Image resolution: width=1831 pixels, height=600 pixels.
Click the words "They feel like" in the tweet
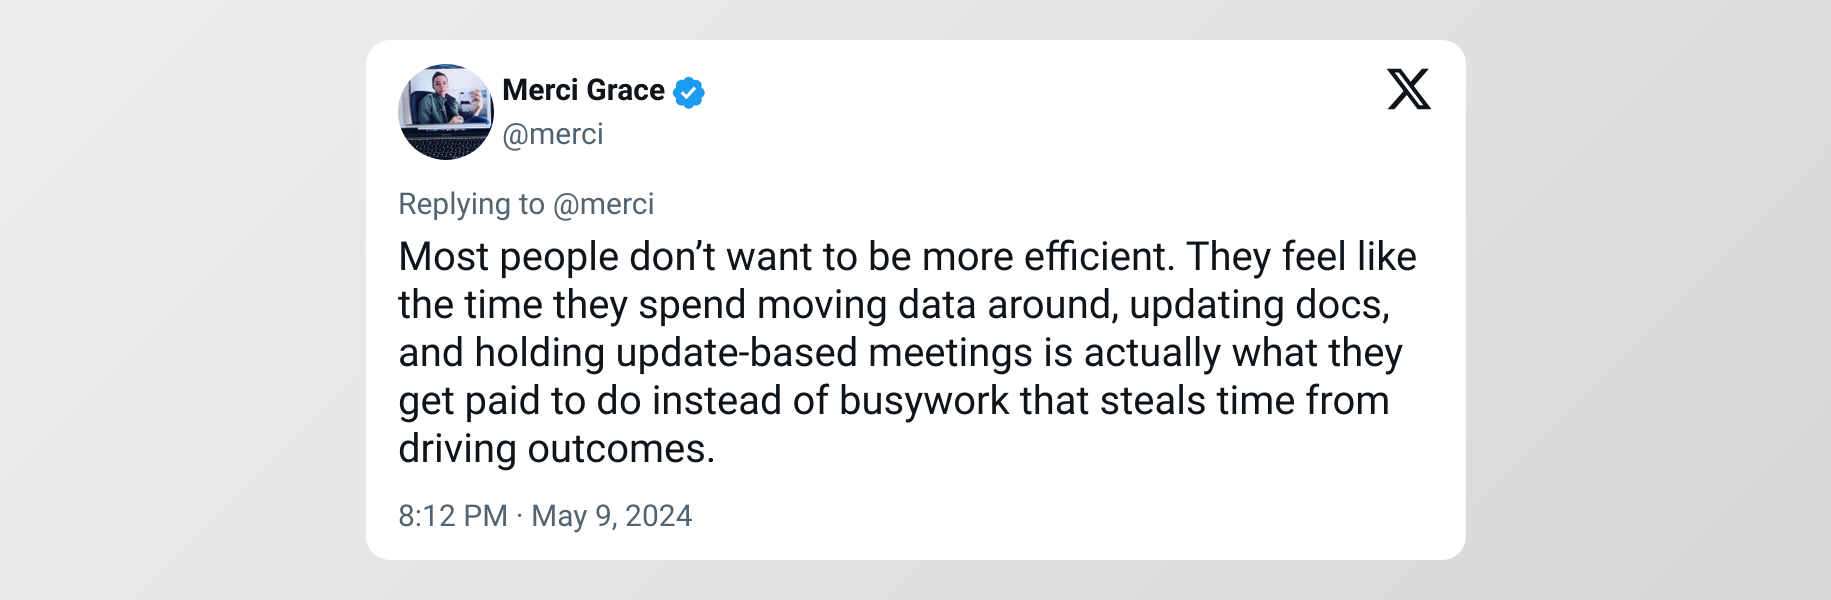click(1301, 257)
